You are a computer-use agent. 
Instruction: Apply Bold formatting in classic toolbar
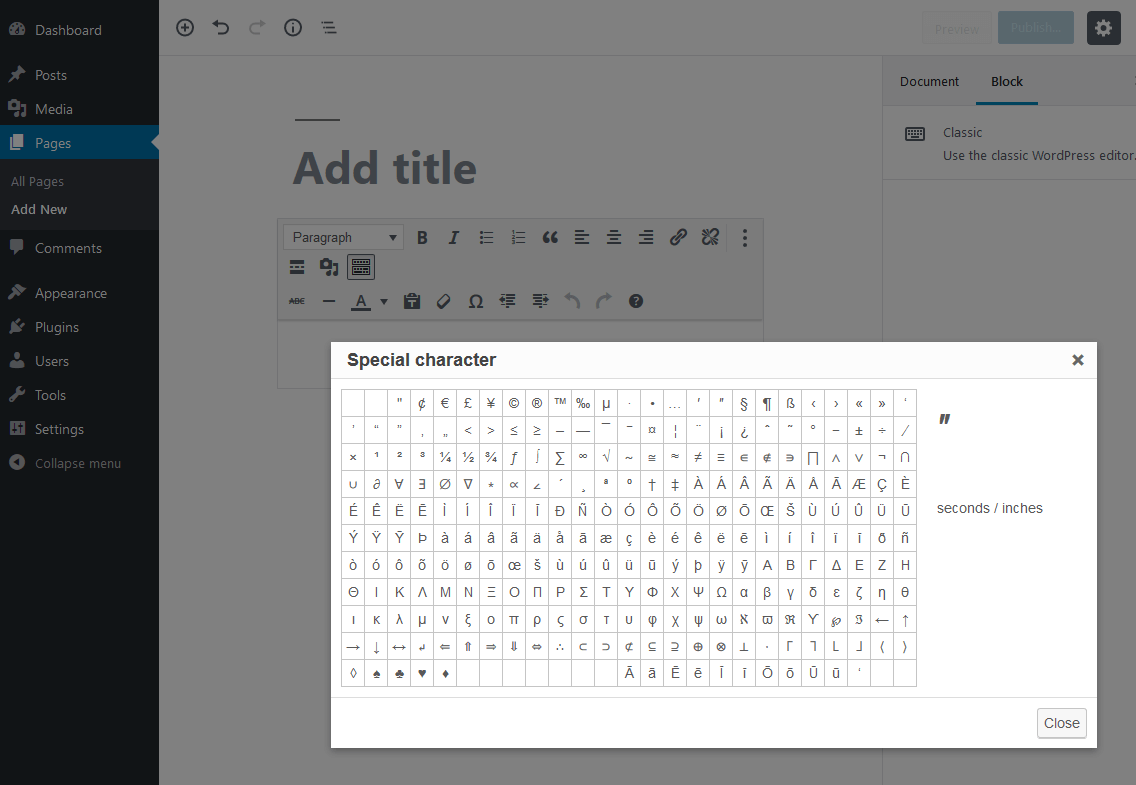(x=422, y=238)
